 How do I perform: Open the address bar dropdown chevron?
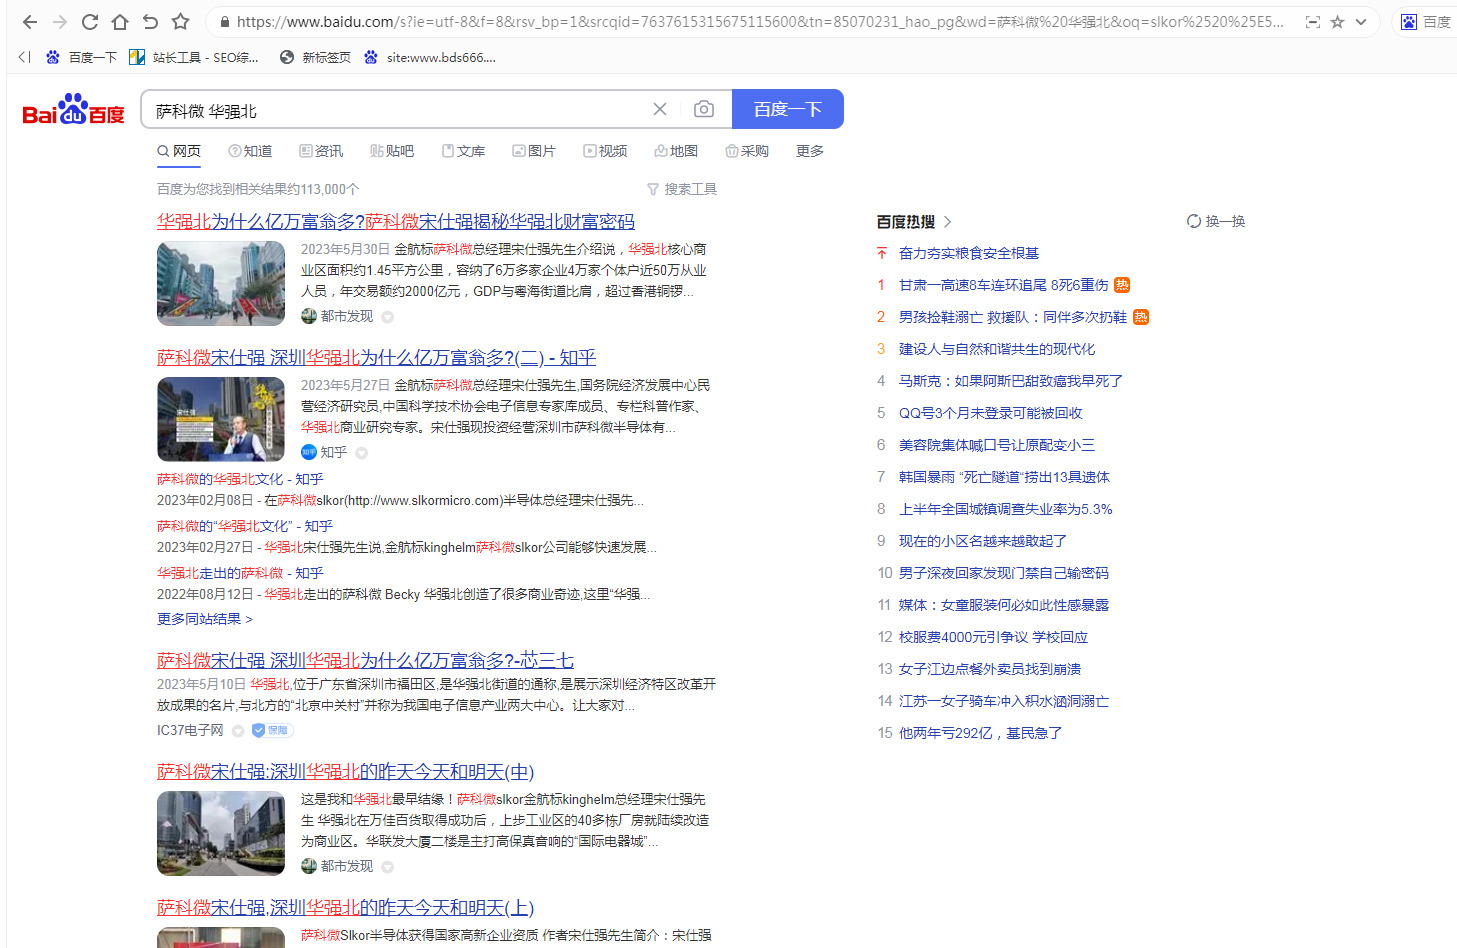click(1361, 22)
